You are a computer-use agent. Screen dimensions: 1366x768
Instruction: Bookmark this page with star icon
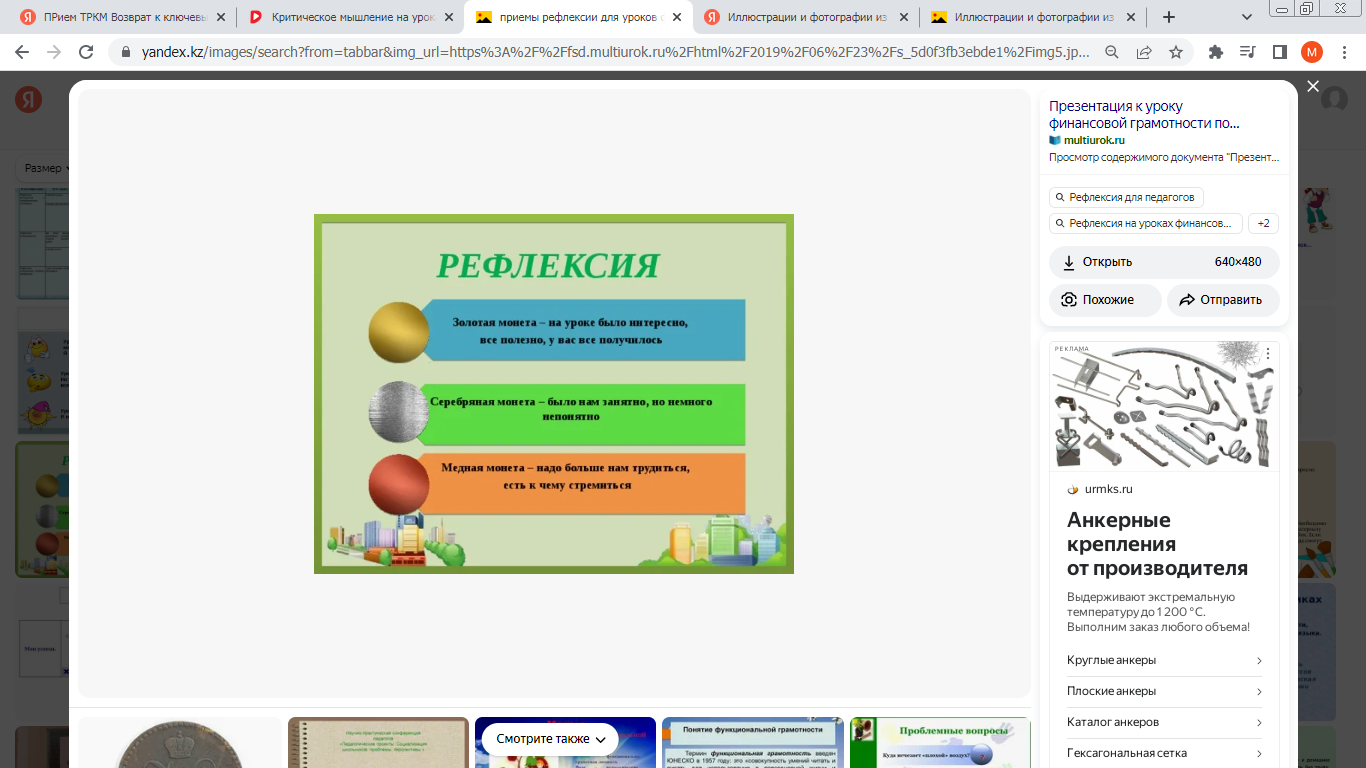pos(1176,52)
